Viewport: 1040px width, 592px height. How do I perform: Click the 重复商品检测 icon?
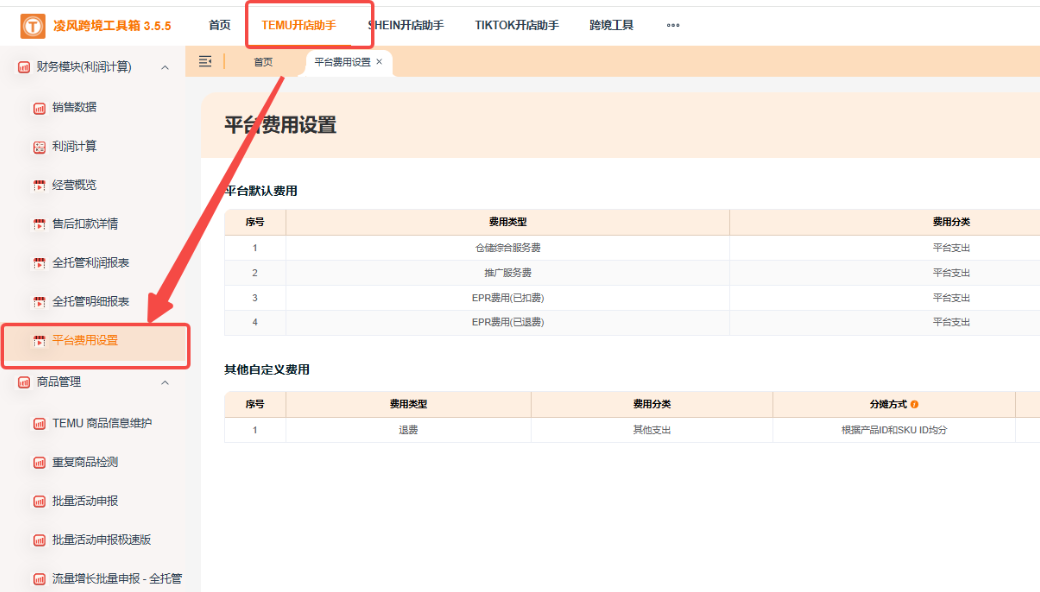coord(39,463)
